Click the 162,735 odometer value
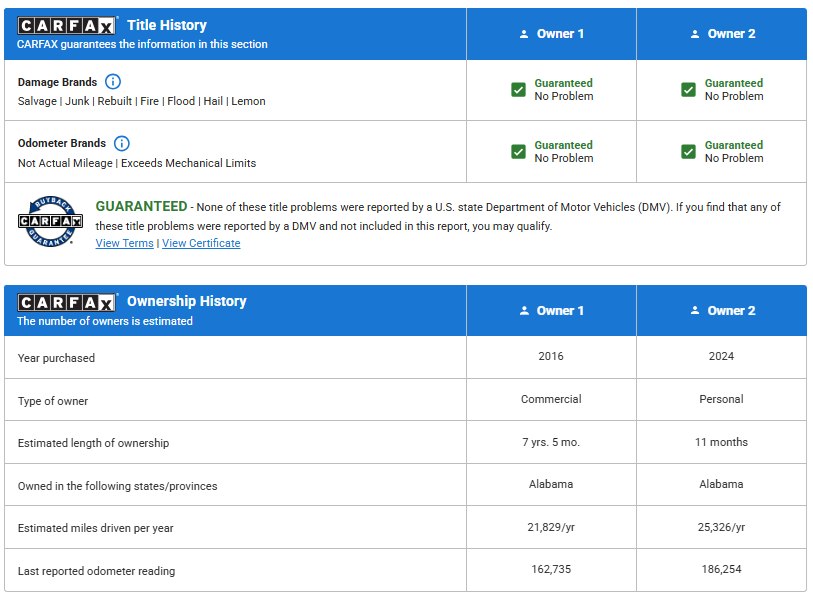The height and width of the screenshot is (600, 813). coord(551,569)
